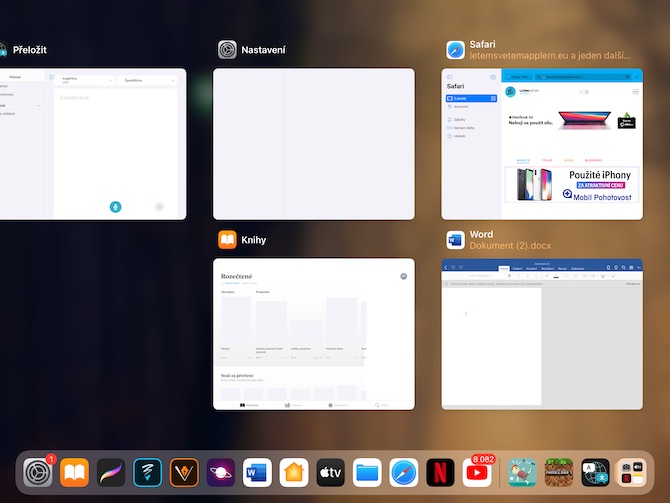Tap the highlighted tabs row in Safari sidebar
The width and height of the screenshot is (670, 503).
click(471, 98)
